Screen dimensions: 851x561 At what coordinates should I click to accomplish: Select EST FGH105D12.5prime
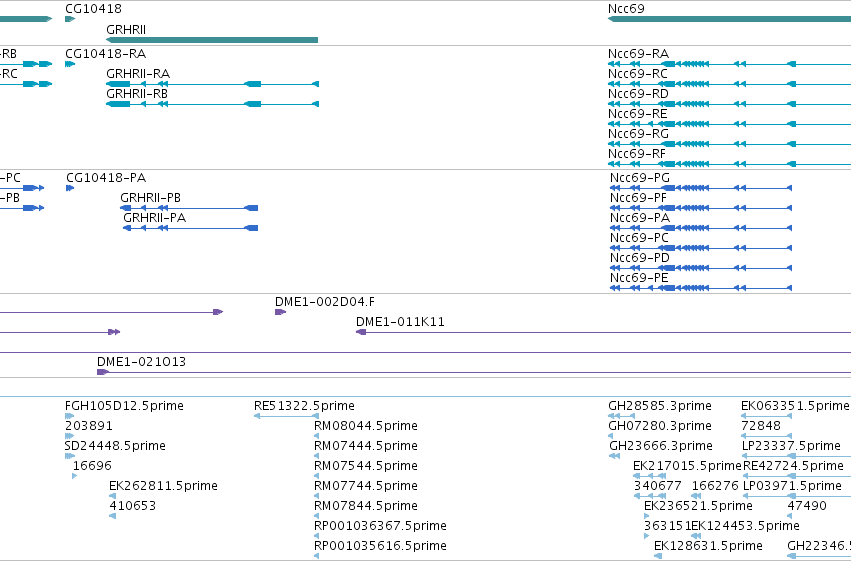click(x=124, y=406)
